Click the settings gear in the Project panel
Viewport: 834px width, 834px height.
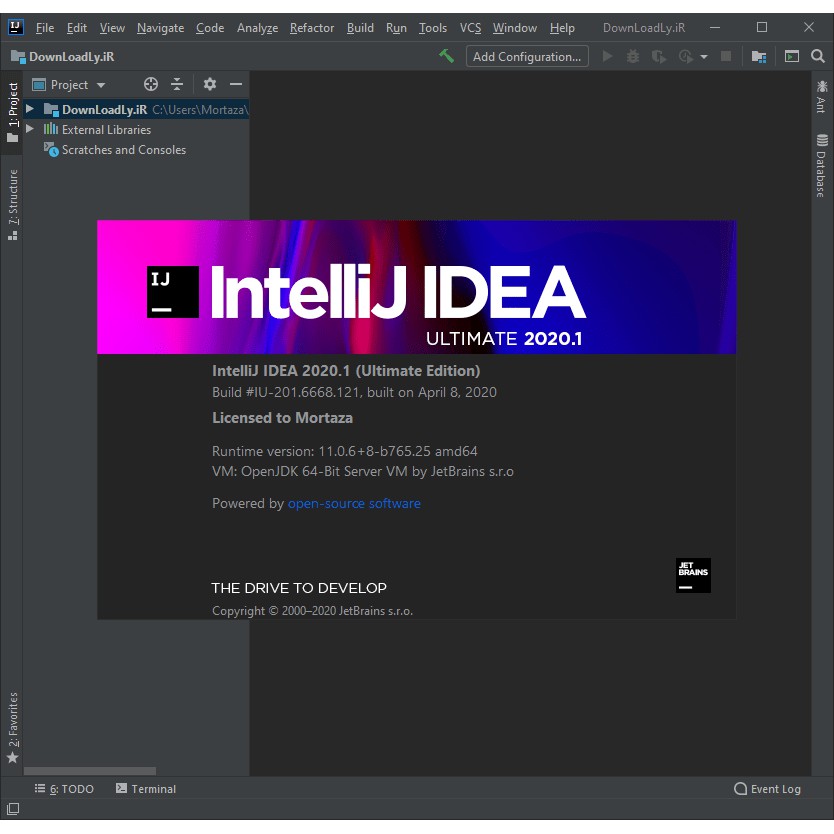point(210,84)
